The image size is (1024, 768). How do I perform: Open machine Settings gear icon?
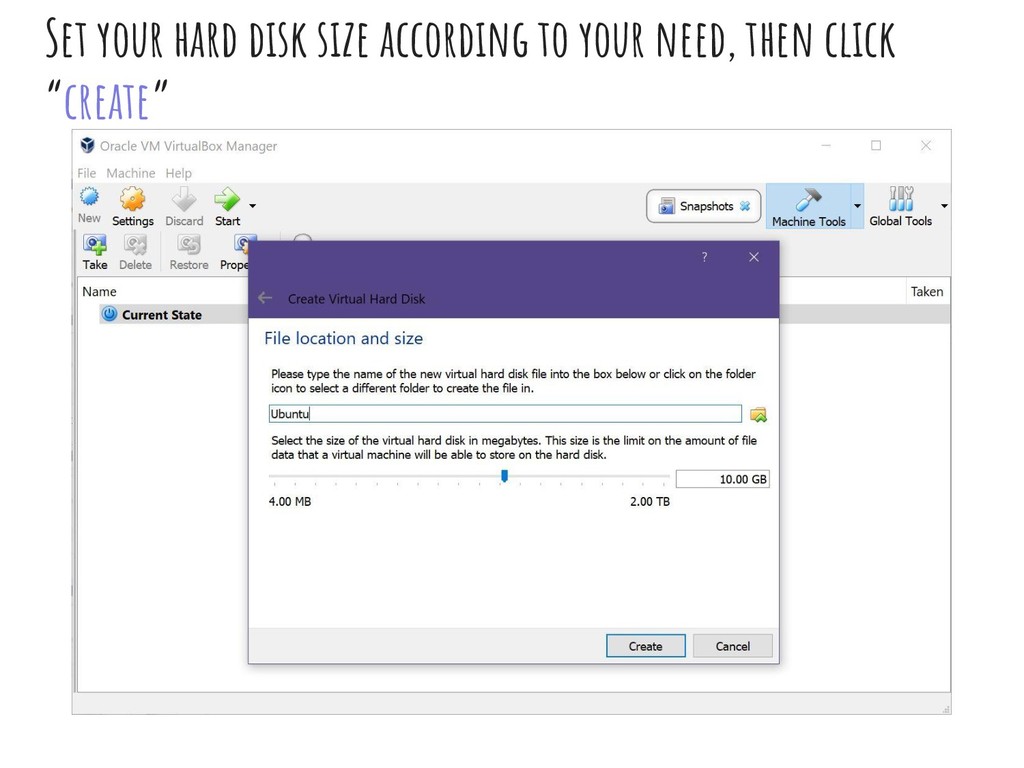click(132, 199)
